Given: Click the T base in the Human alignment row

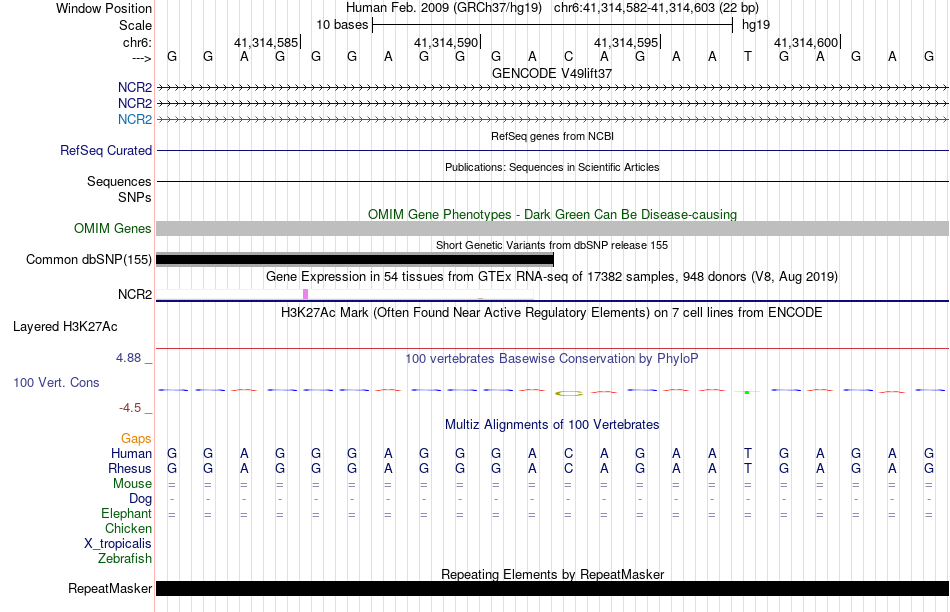Looking at the screenshot, I should 748,453.
